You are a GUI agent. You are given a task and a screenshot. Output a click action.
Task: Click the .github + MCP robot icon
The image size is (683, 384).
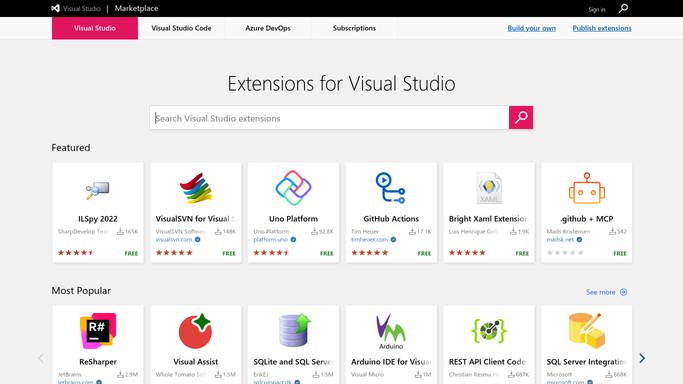coord(587,188)
